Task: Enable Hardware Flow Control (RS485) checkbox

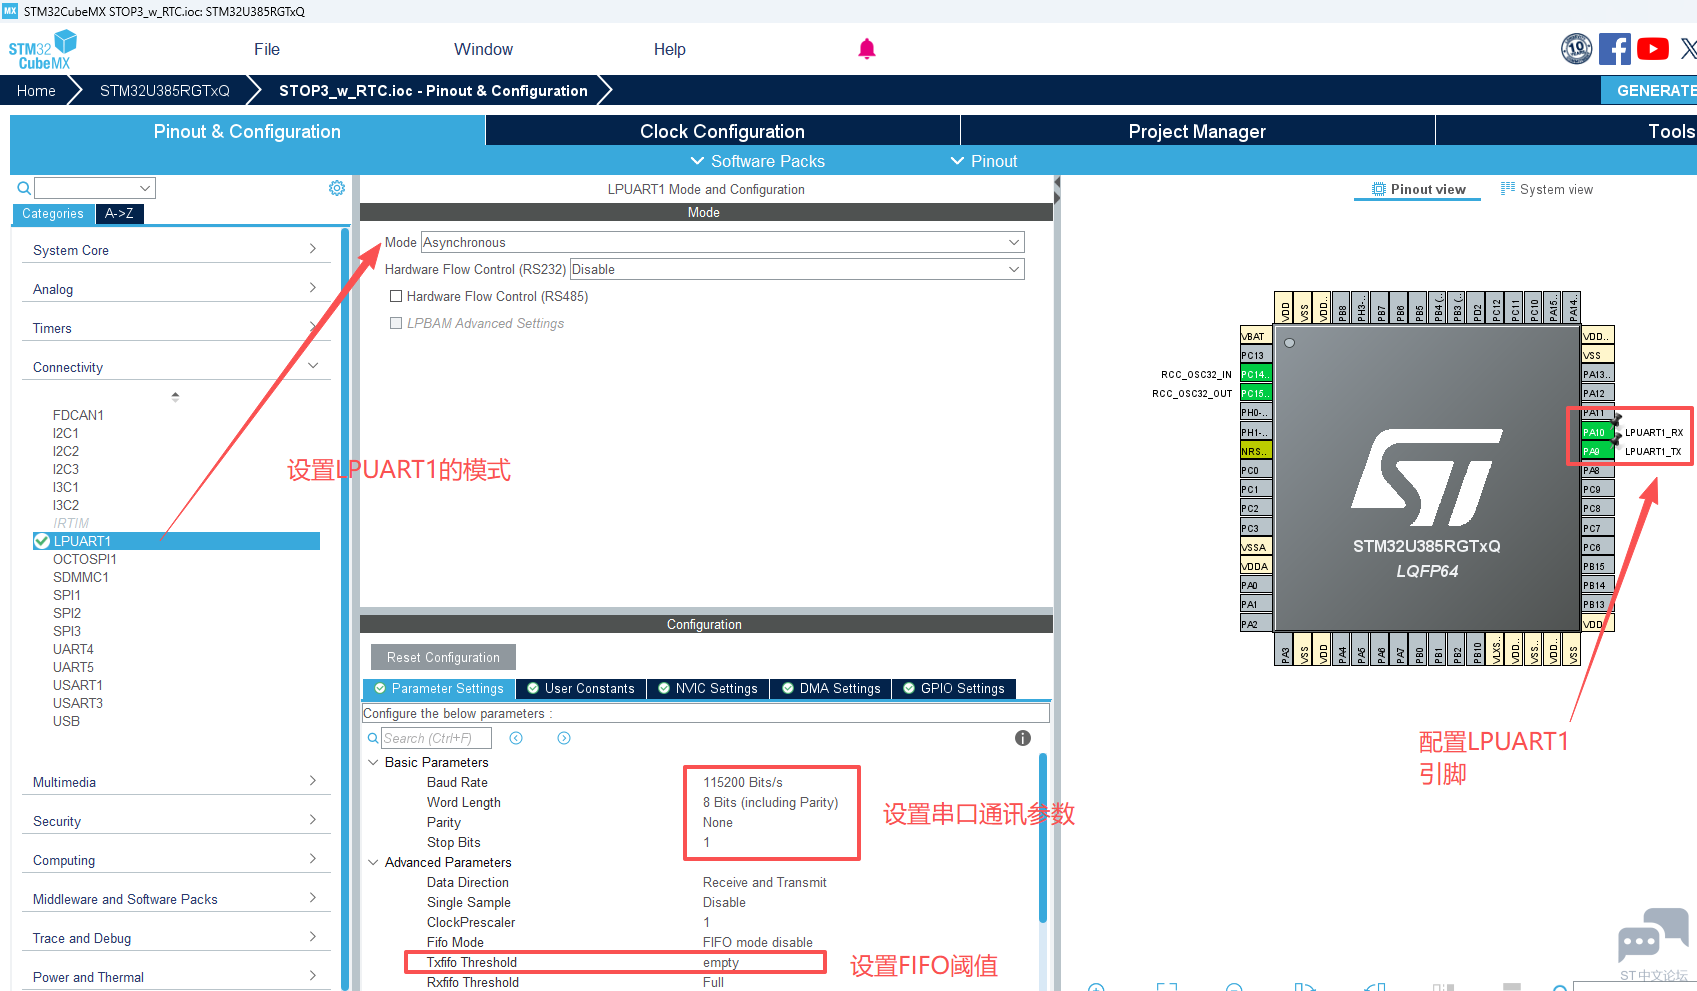Action: pos(396,296)
